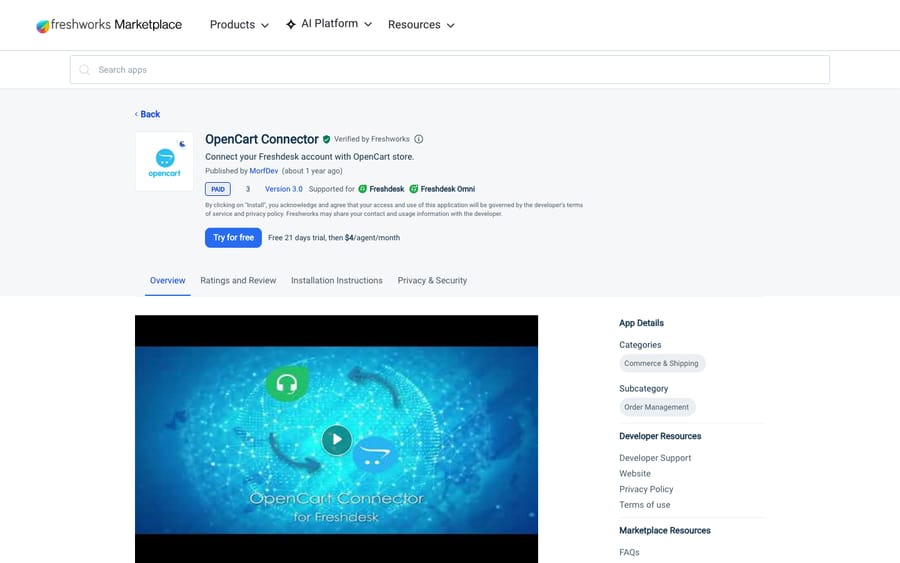The height and width of the screenshot is (563, 900).
Task: Click the Freshdesk product icon
Action: pos(363,189)
